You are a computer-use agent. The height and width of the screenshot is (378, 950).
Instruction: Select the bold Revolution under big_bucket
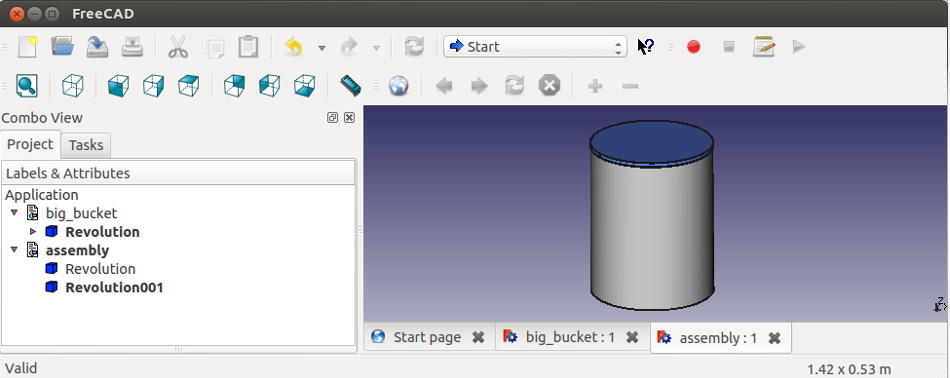click(102, 231)
